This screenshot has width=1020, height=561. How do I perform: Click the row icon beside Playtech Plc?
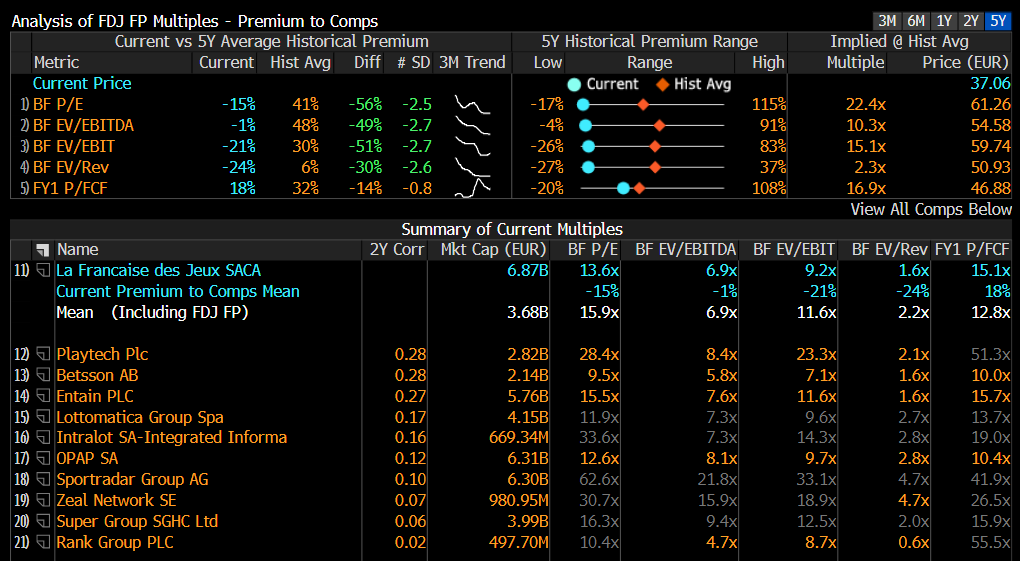[x=43, y=354]
